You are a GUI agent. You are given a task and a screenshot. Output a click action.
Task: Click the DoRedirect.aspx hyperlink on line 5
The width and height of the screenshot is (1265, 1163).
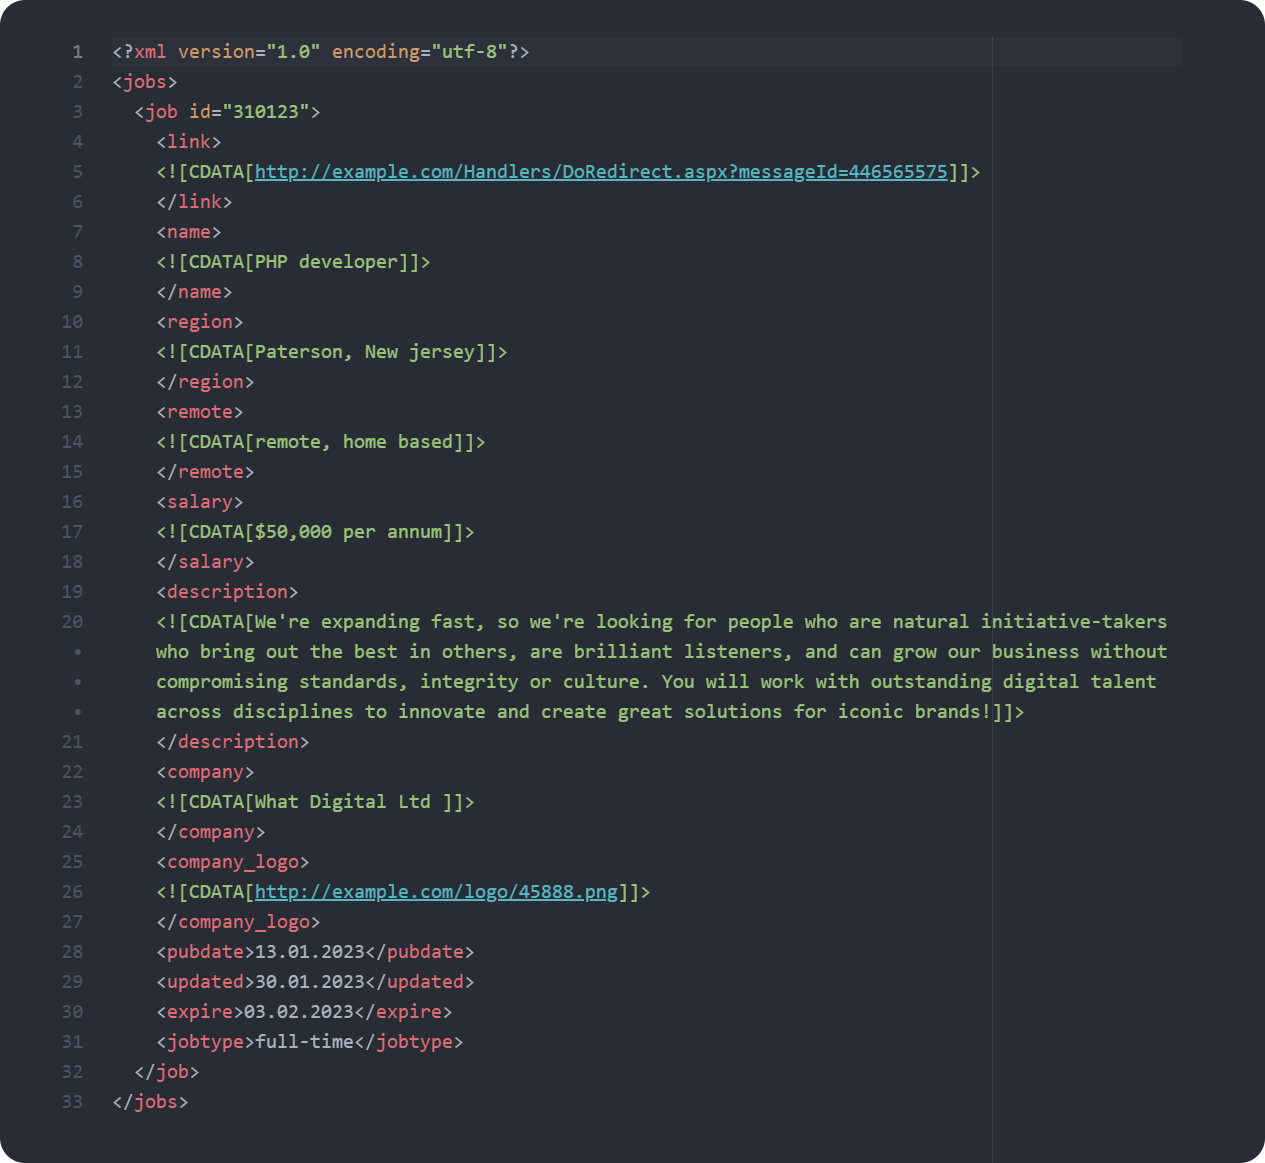click(600, 171)
